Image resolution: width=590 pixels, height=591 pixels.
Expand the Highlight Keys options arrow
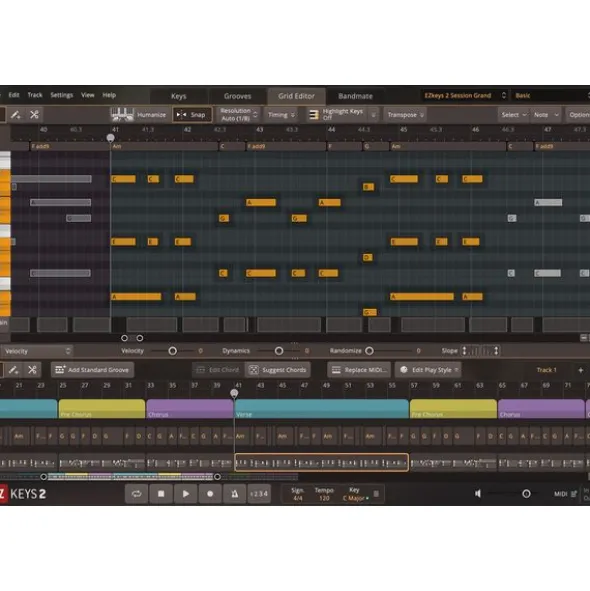coord(373,115)
